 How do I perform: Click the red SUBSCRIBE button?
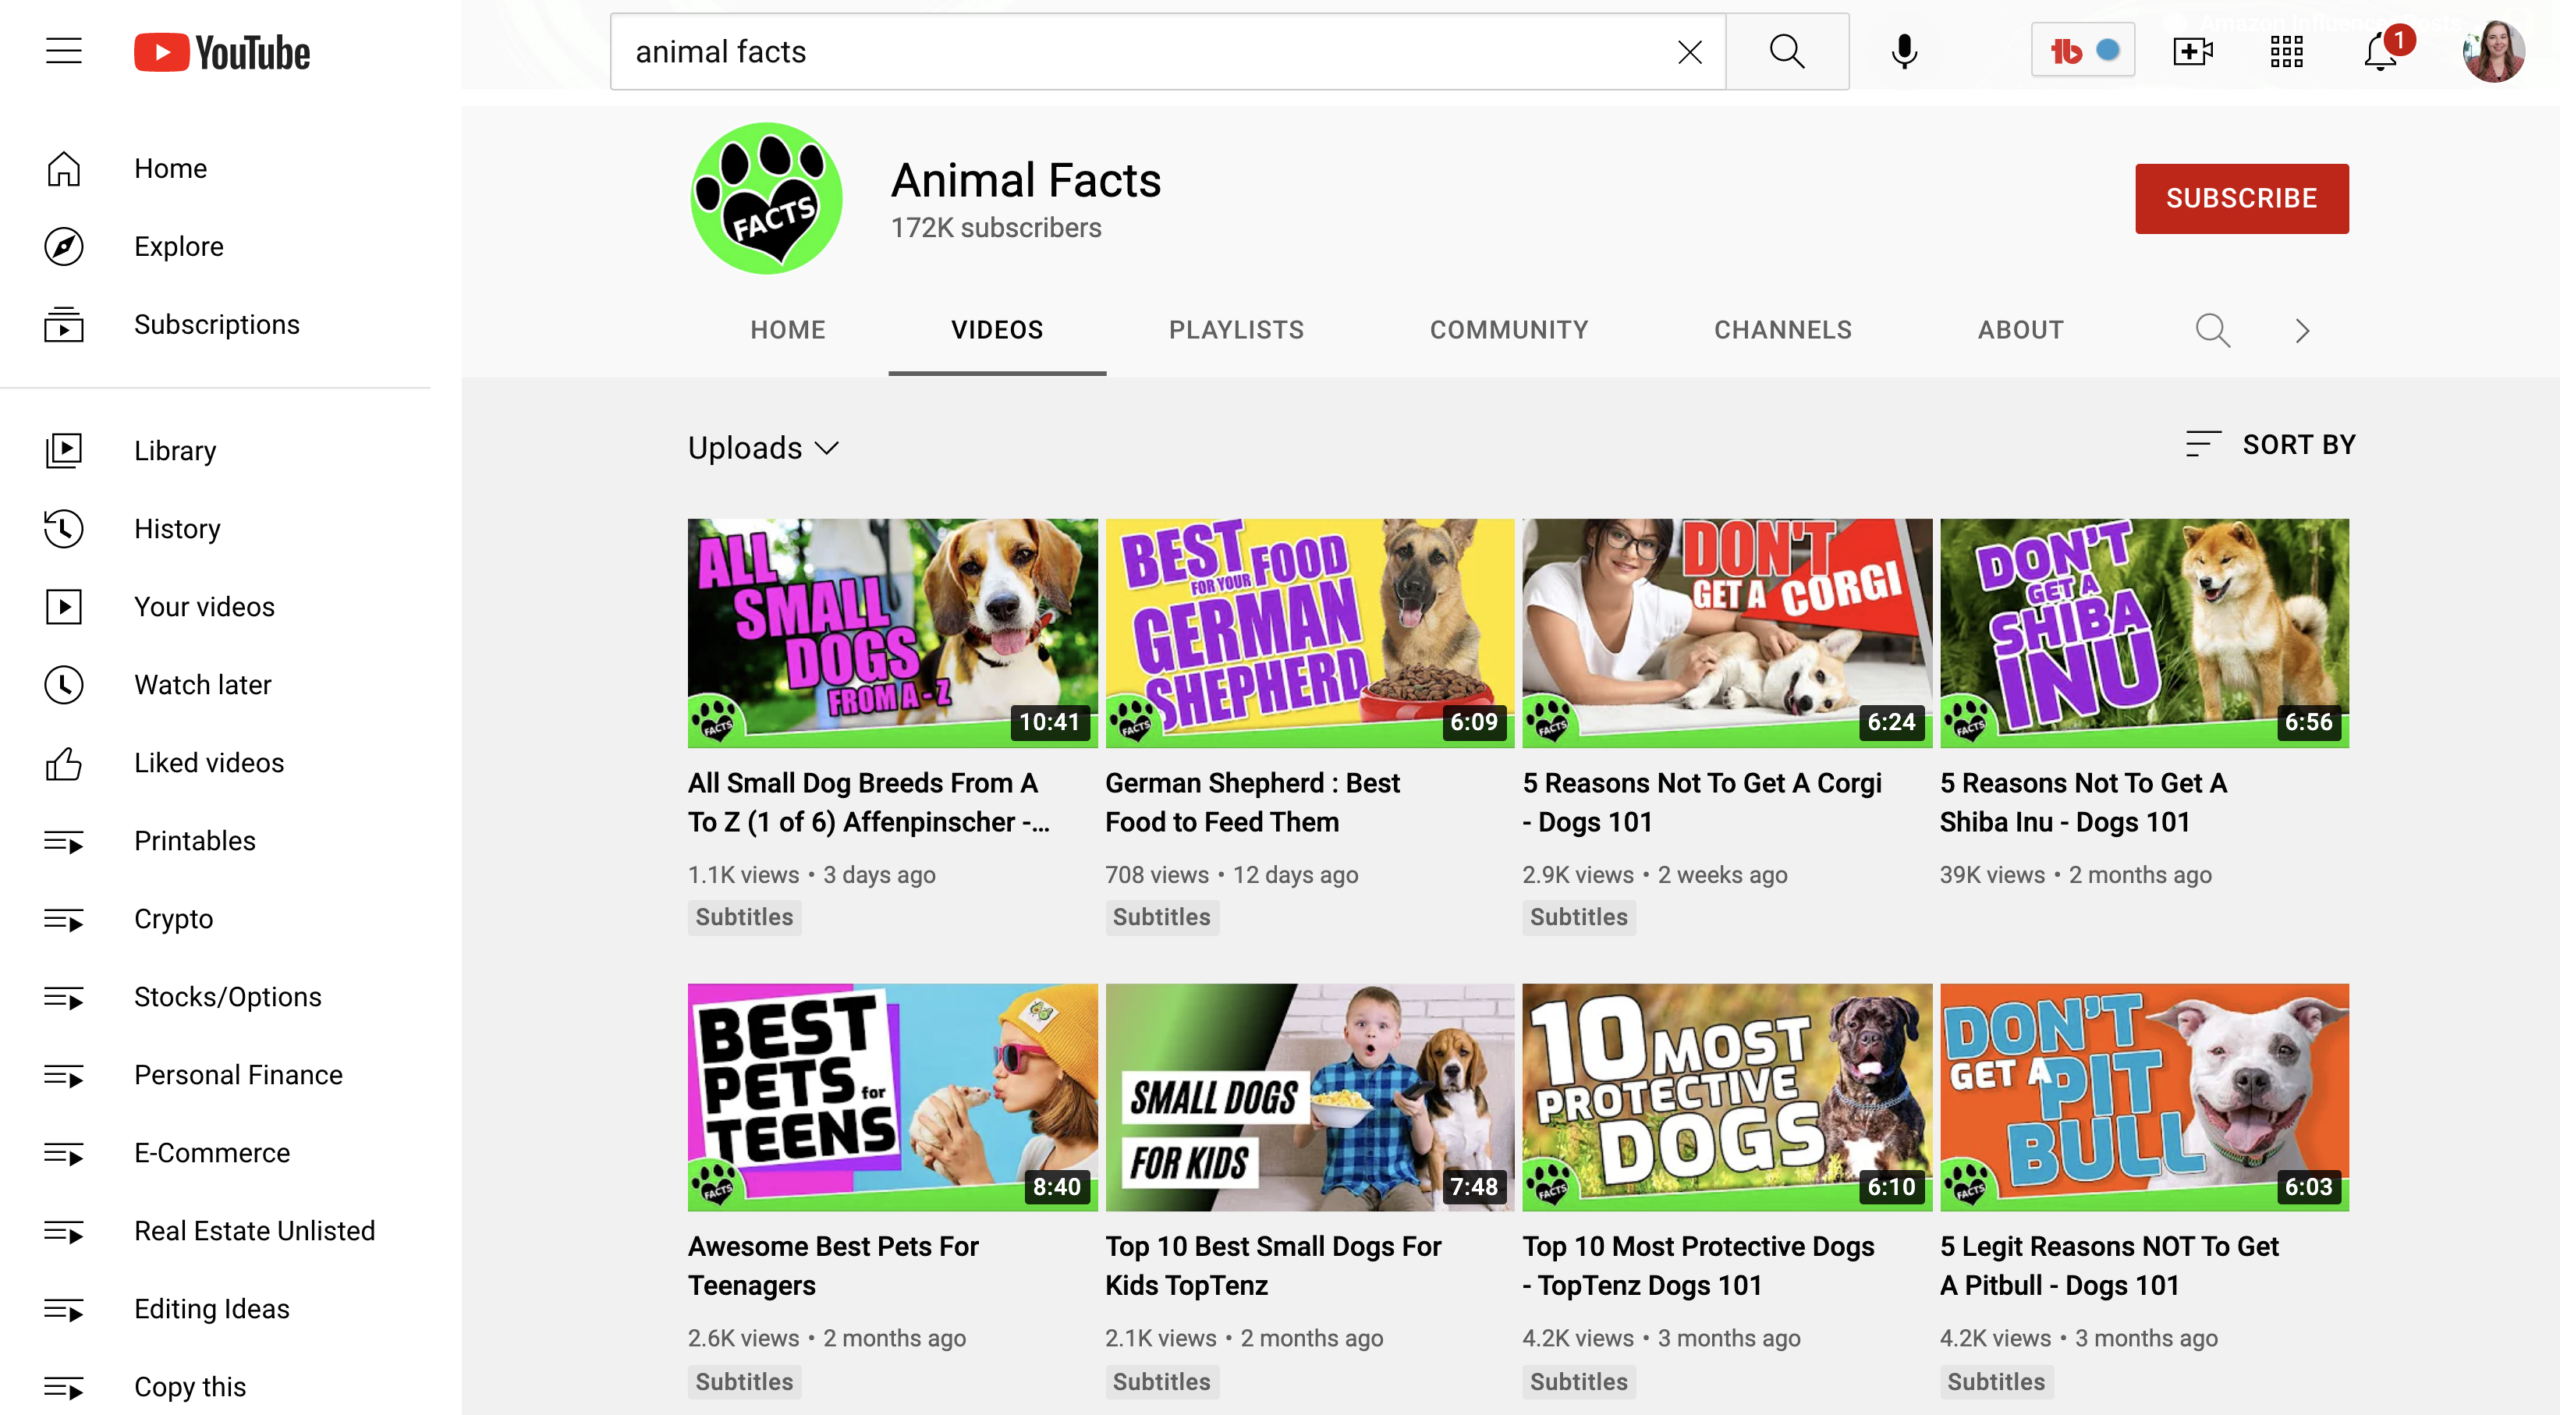point(2241,198)
